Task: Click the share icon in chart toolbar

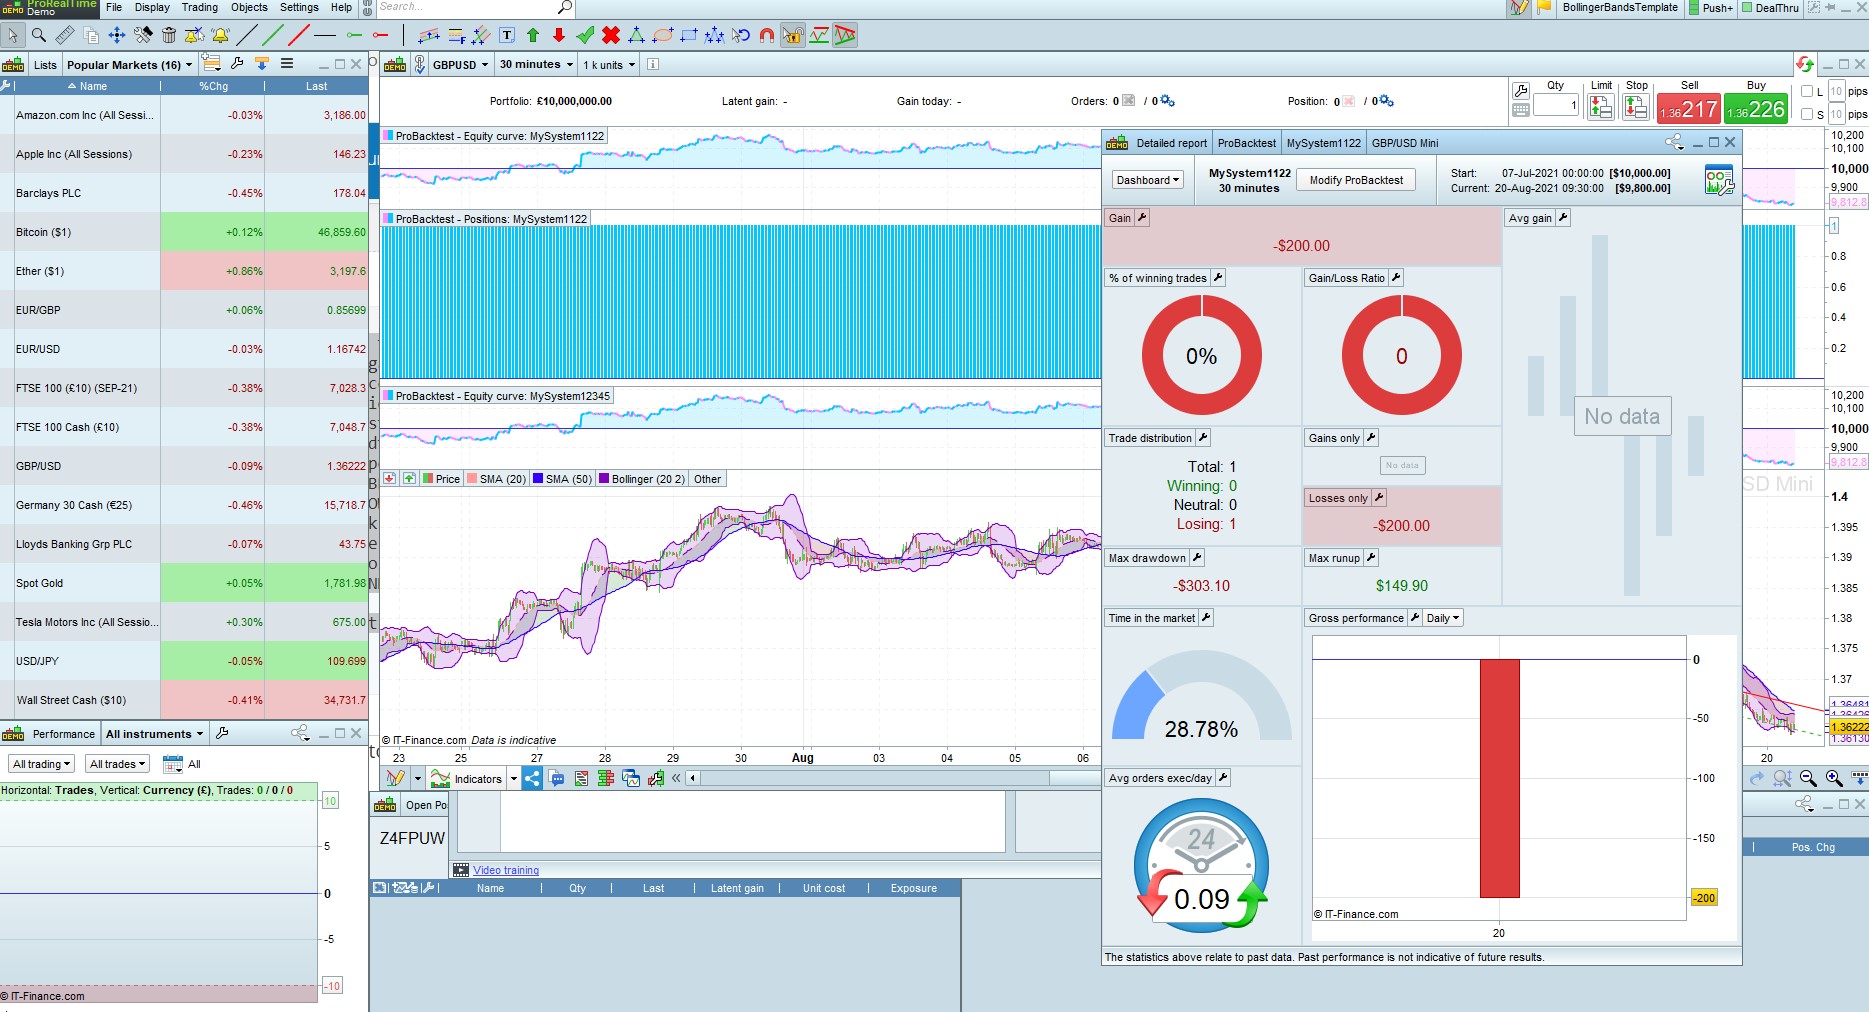Action: [x=532, y=779]
